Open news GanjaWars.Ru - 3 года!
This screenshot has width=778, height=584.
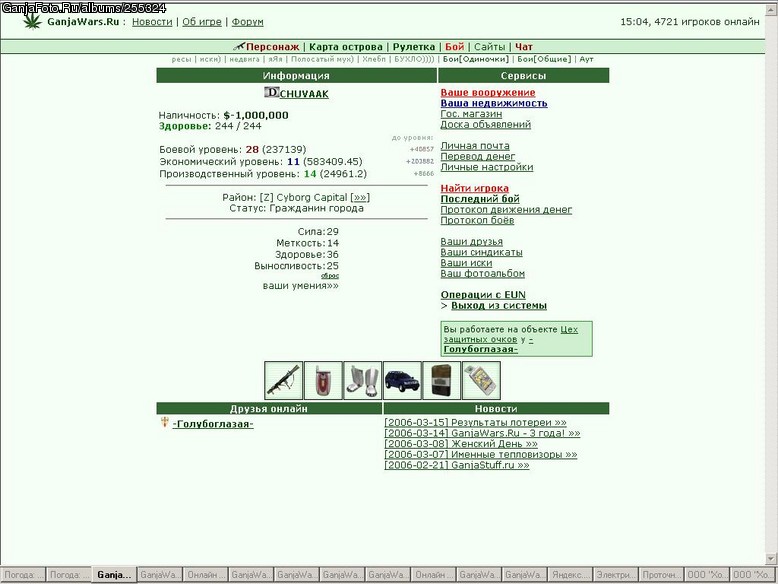[x=482, y=433]
